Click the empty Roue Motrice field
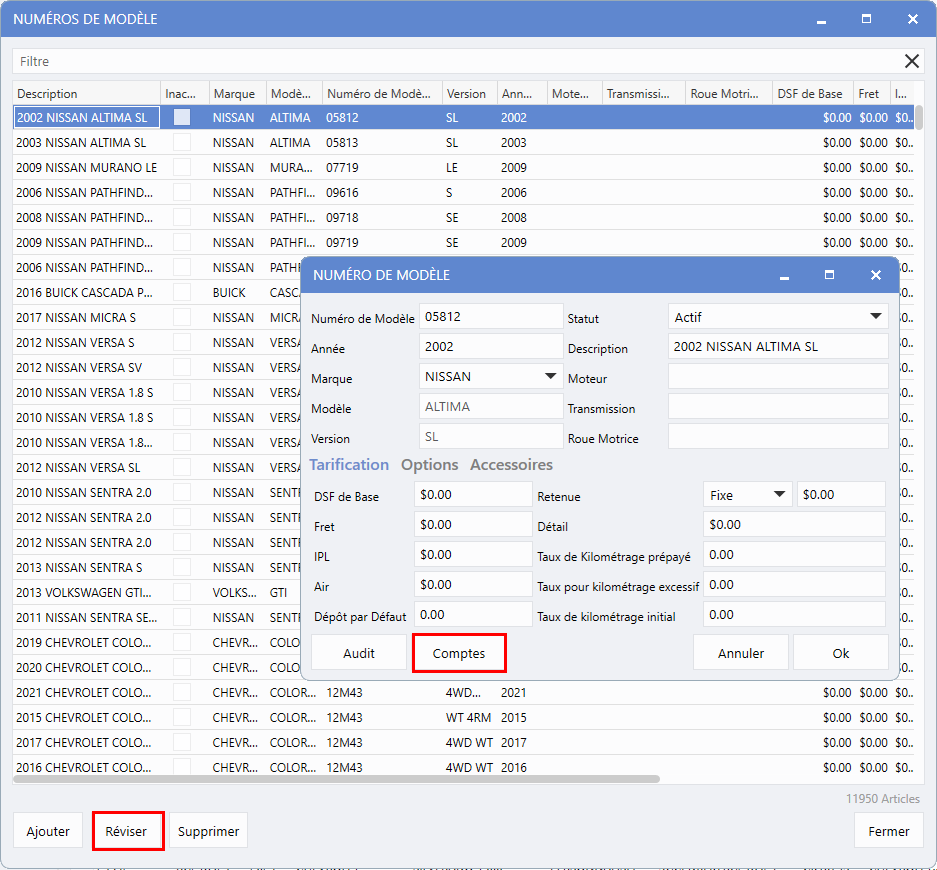The height and width of the screenshot is (870, 937). click(x=777, y=436)
